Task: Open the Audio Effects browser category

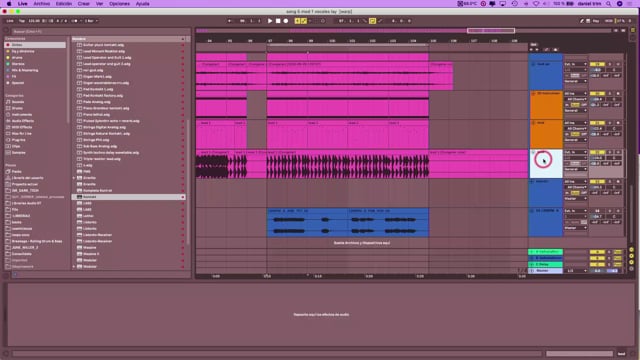Action: pos(22,121)
